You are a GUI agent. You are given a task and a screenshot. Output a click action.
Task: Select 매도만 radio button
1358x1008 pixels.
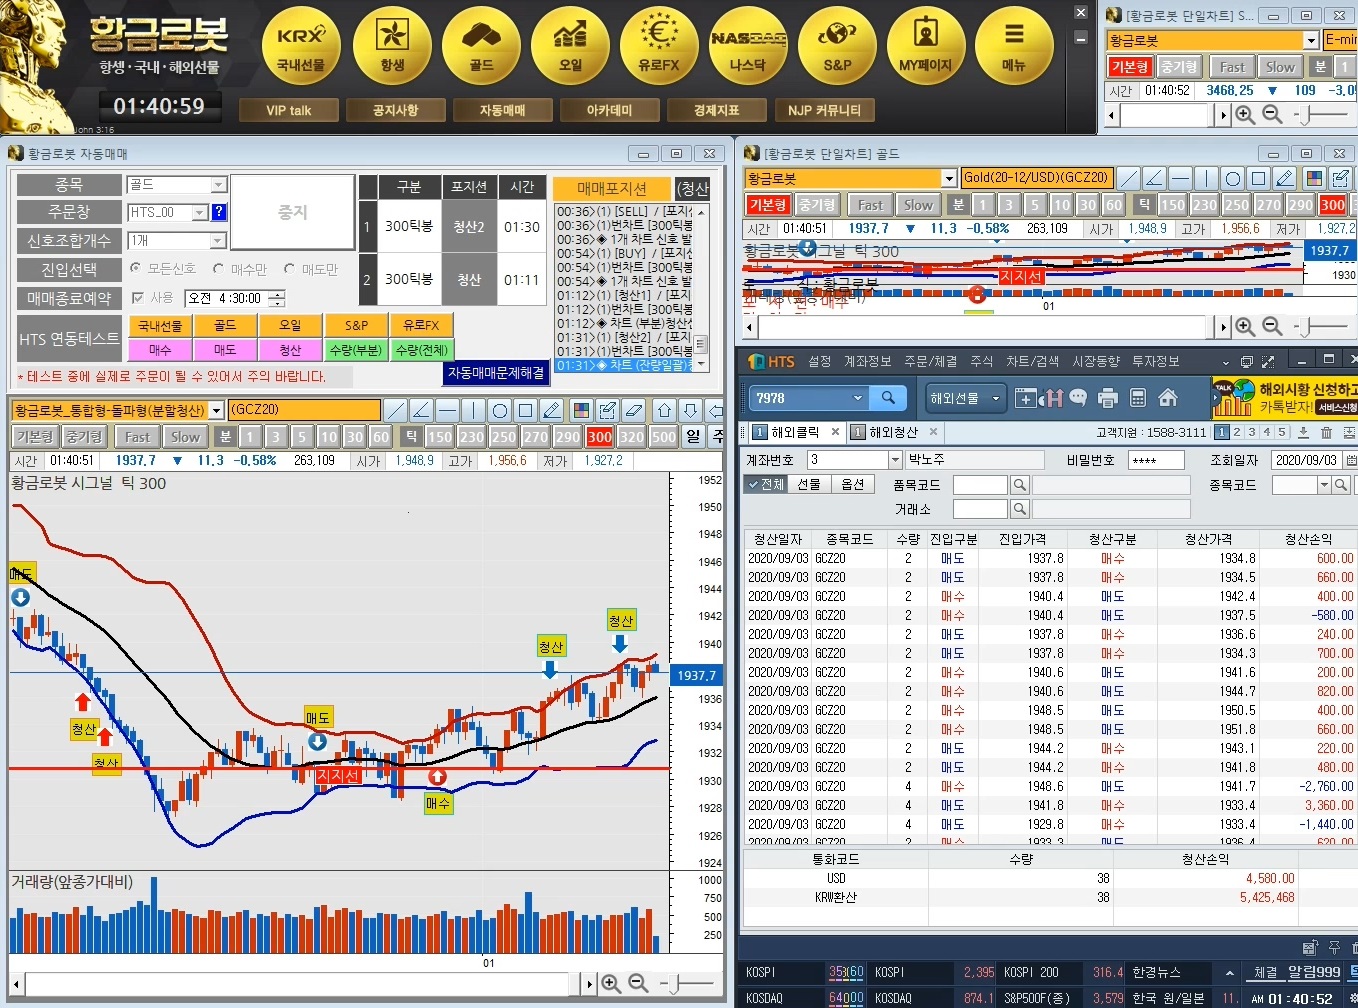[x=290, y=269]
